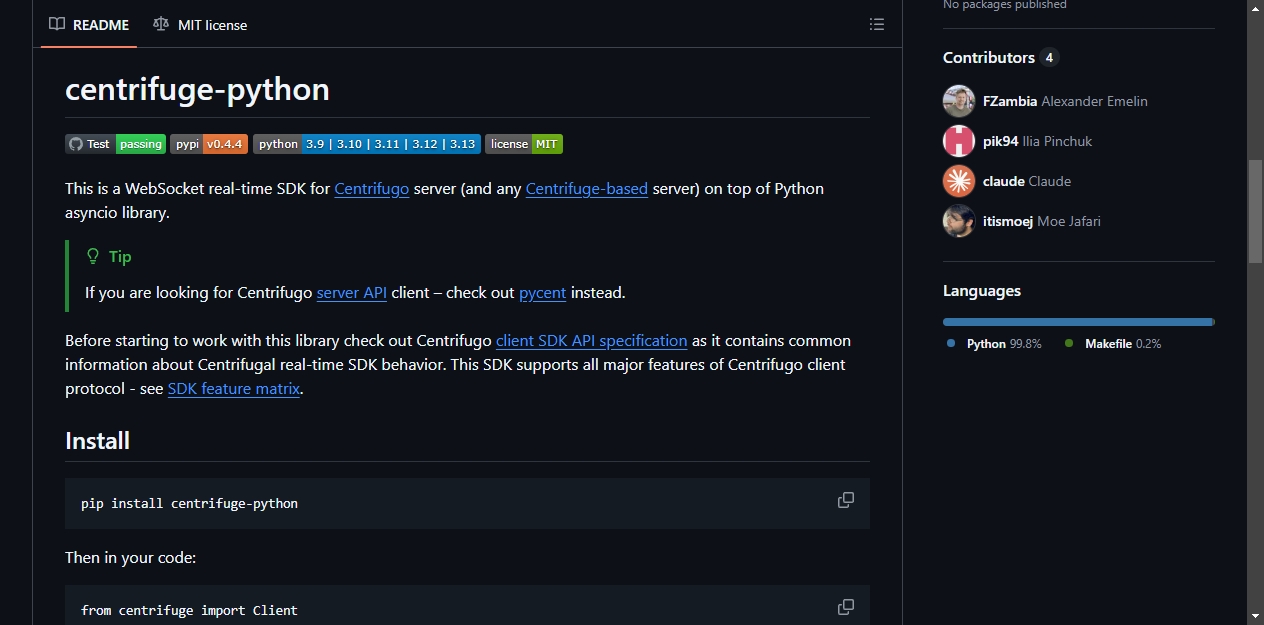Open the Centrifuge-based link
This screenshot has height=625, width=1264.
click(x=587, y=188)
